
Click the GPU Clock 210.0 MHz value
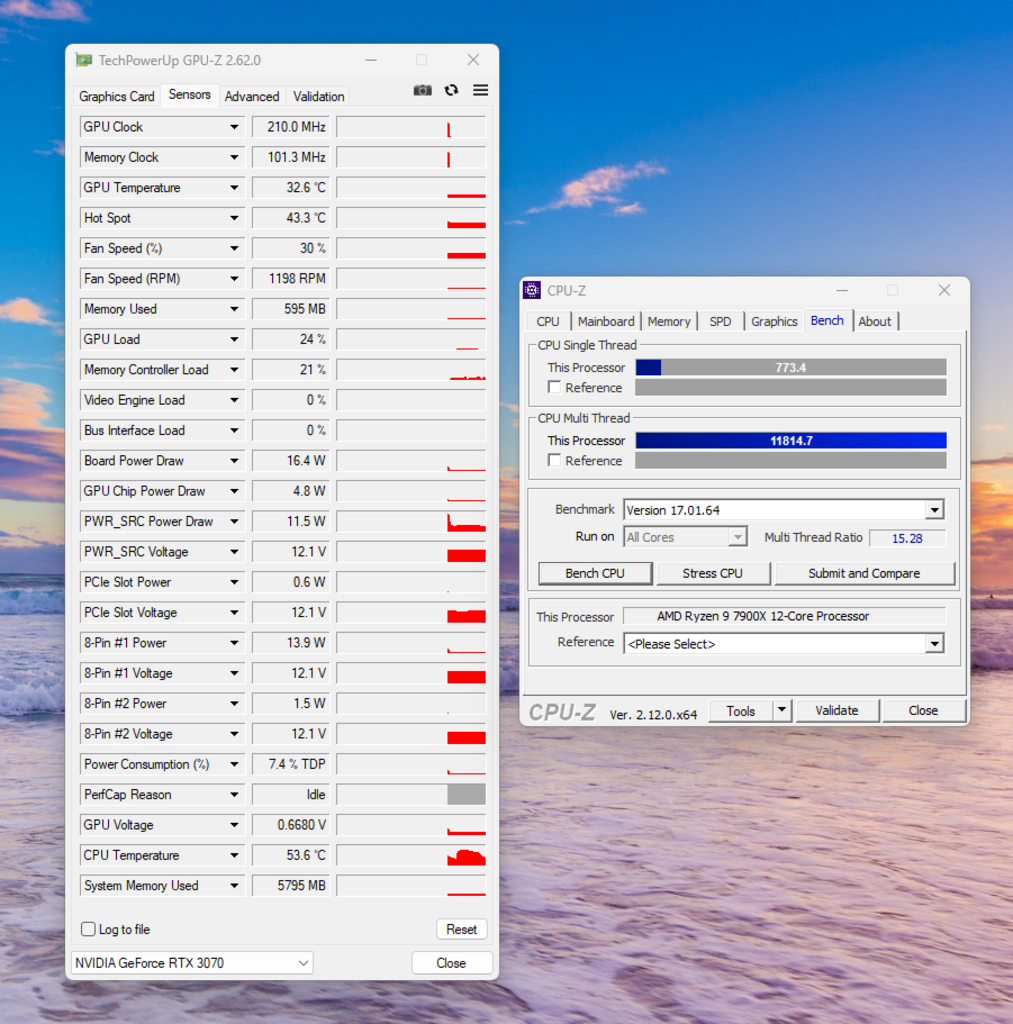[x=291, y=127]
